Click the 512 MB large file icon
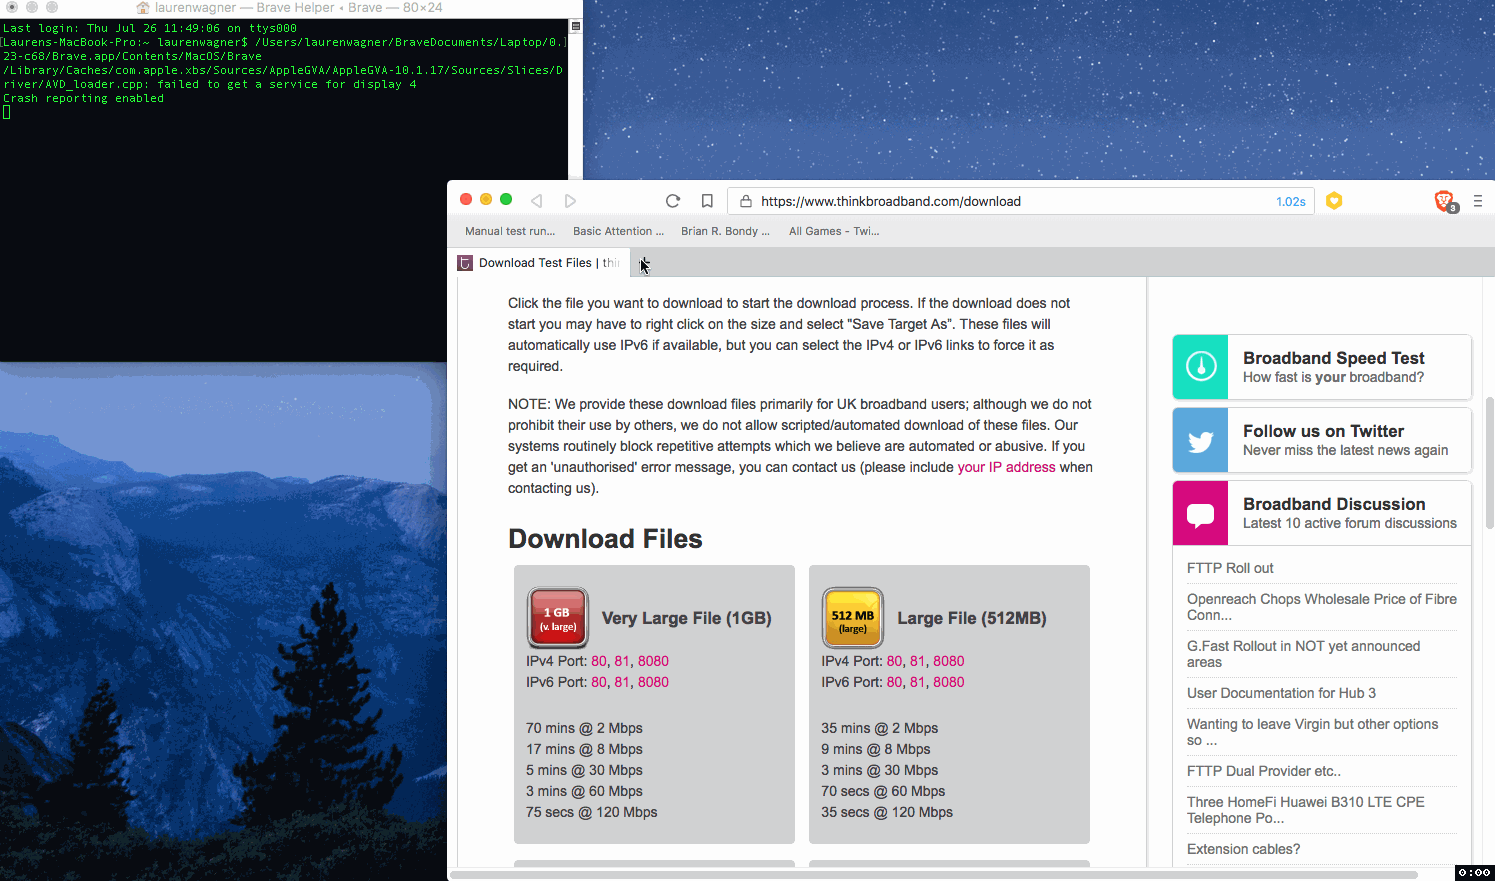 point(853,618)
